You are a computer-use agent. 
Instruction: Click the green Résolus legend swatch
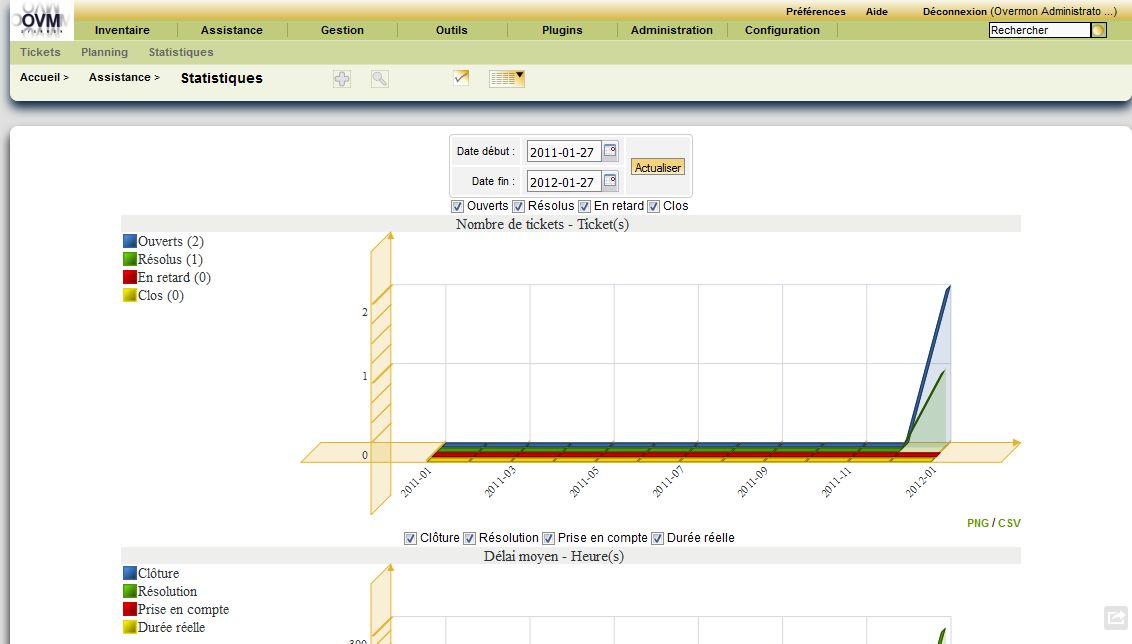click(x=130, y=259)
